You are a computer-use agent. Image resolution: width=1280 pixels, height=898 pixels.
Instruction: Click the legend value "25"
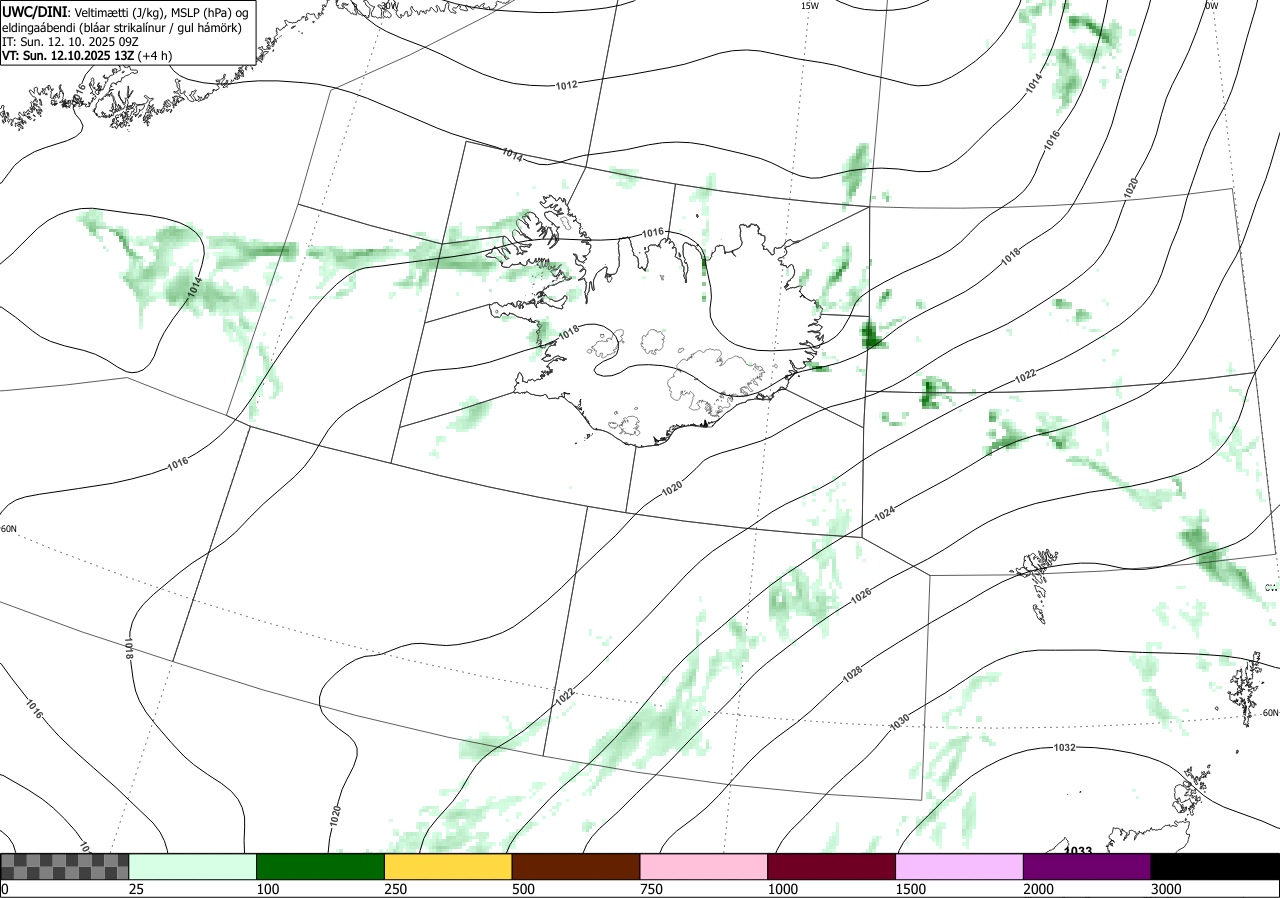137,889
